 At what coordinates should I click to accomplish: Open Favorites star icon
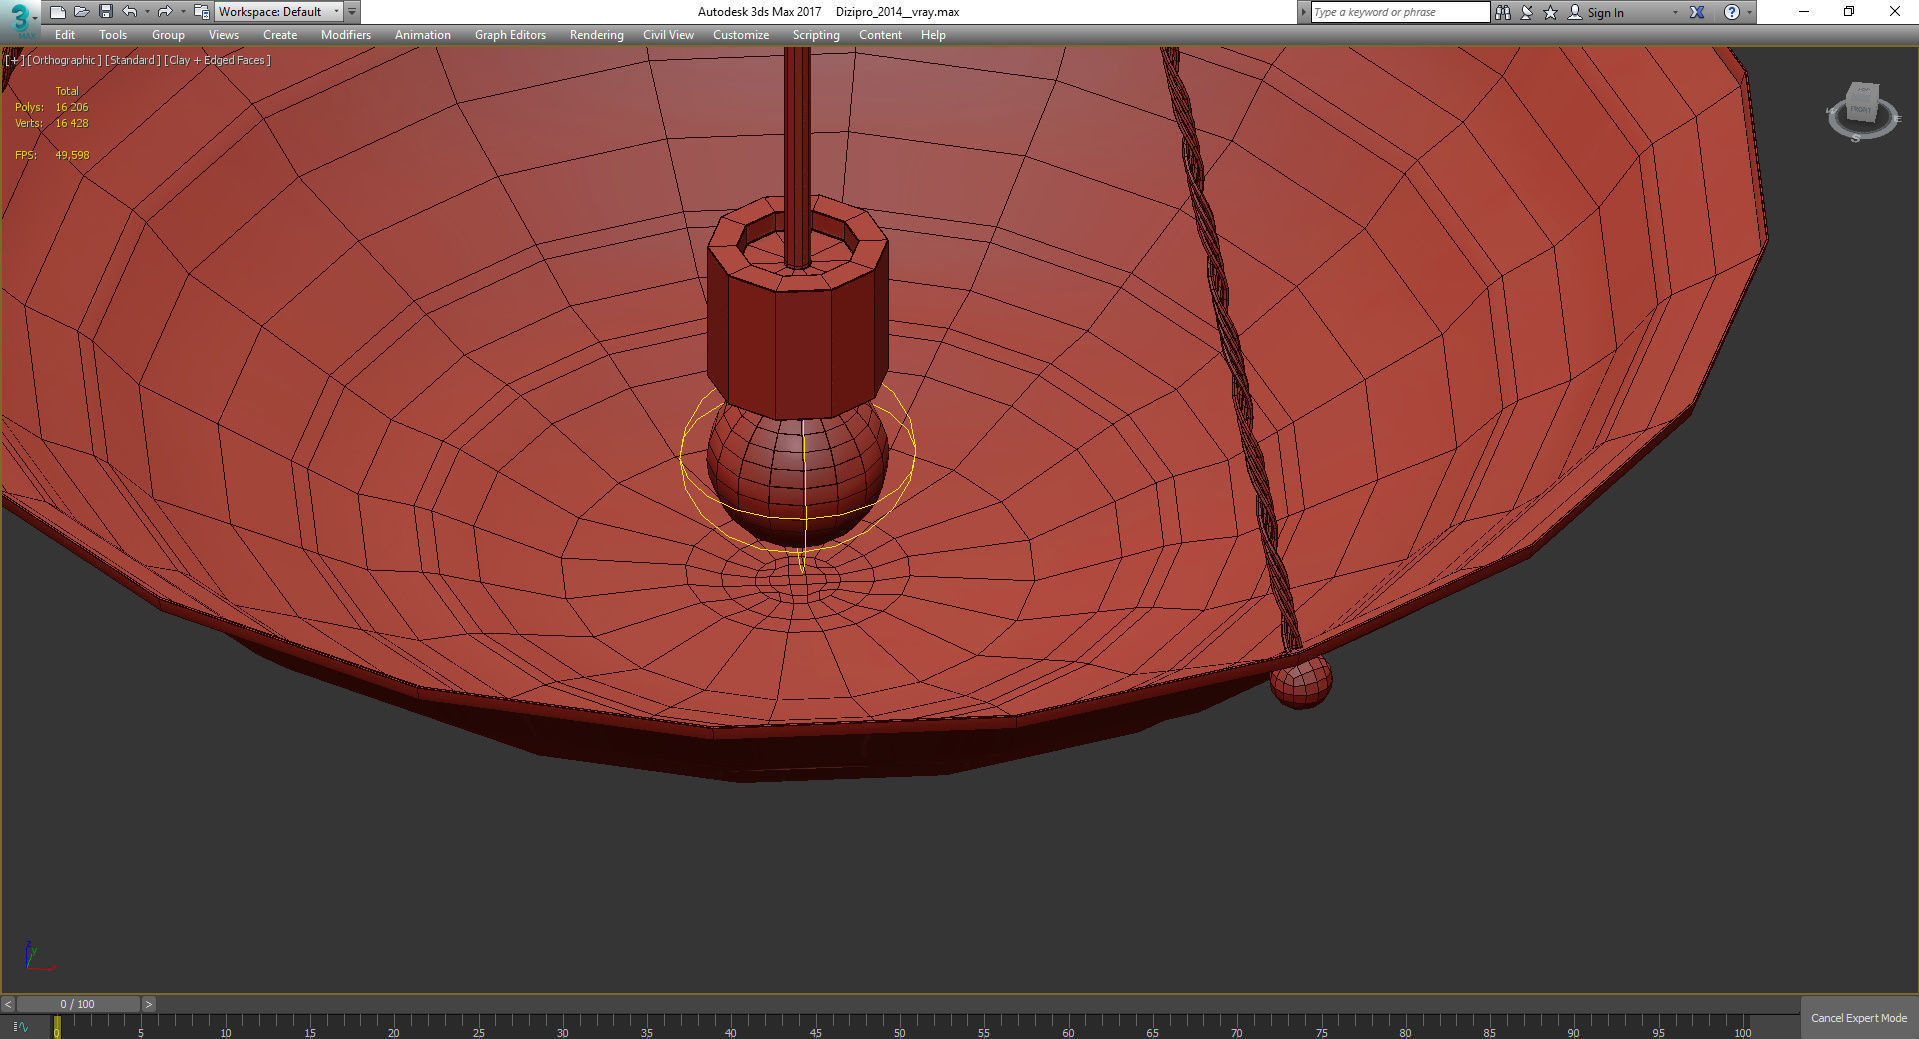coord(1551,12)
